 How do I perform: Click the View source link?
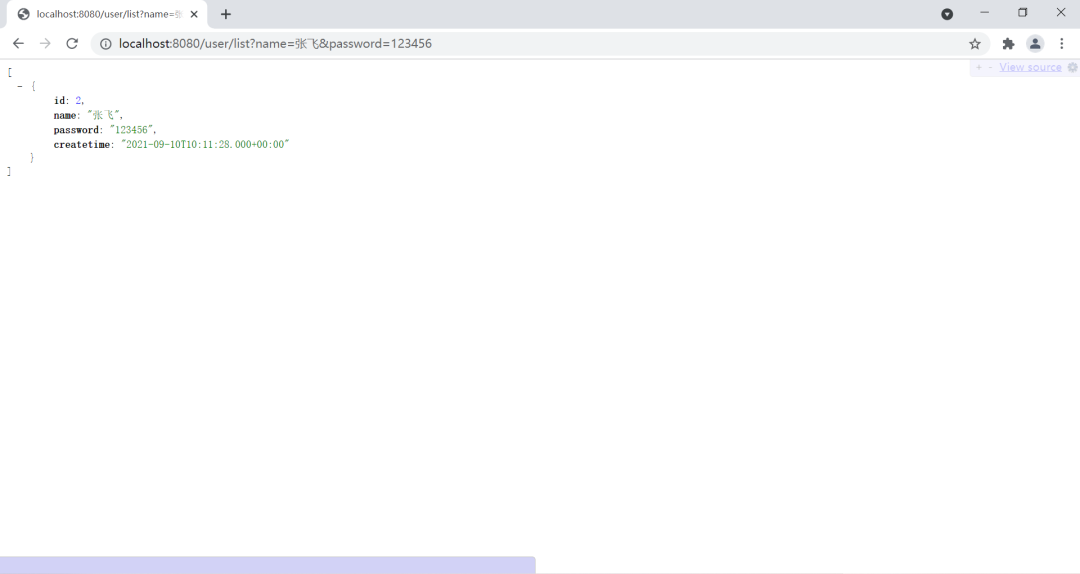pos(1030,67)
